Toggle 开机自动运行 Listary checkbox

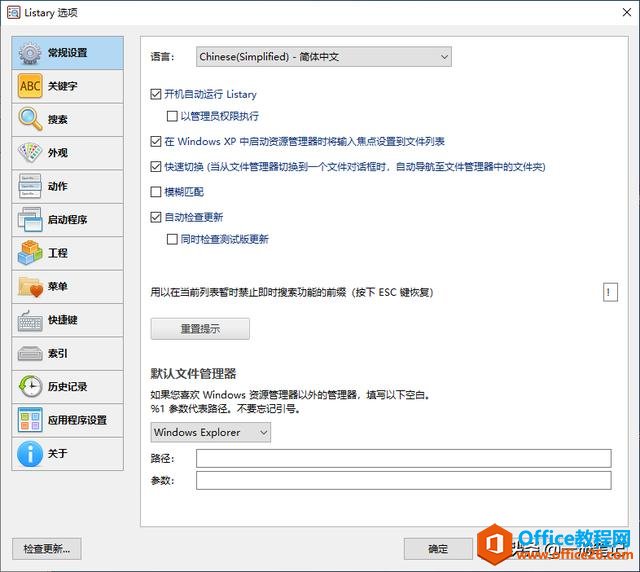point(156,94)
